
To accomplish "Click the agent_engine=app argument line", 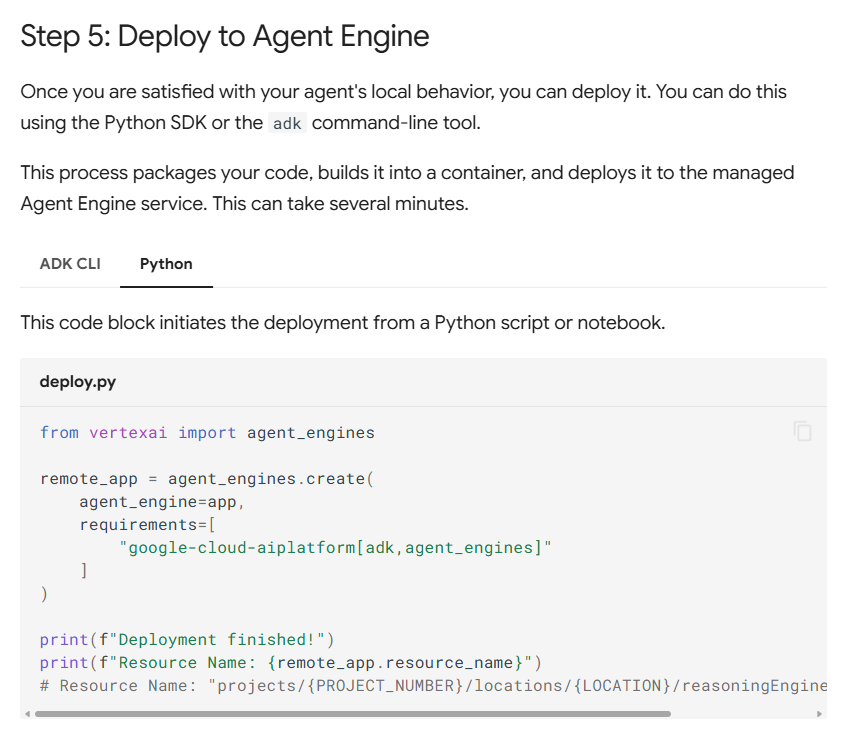I will 162,502.
